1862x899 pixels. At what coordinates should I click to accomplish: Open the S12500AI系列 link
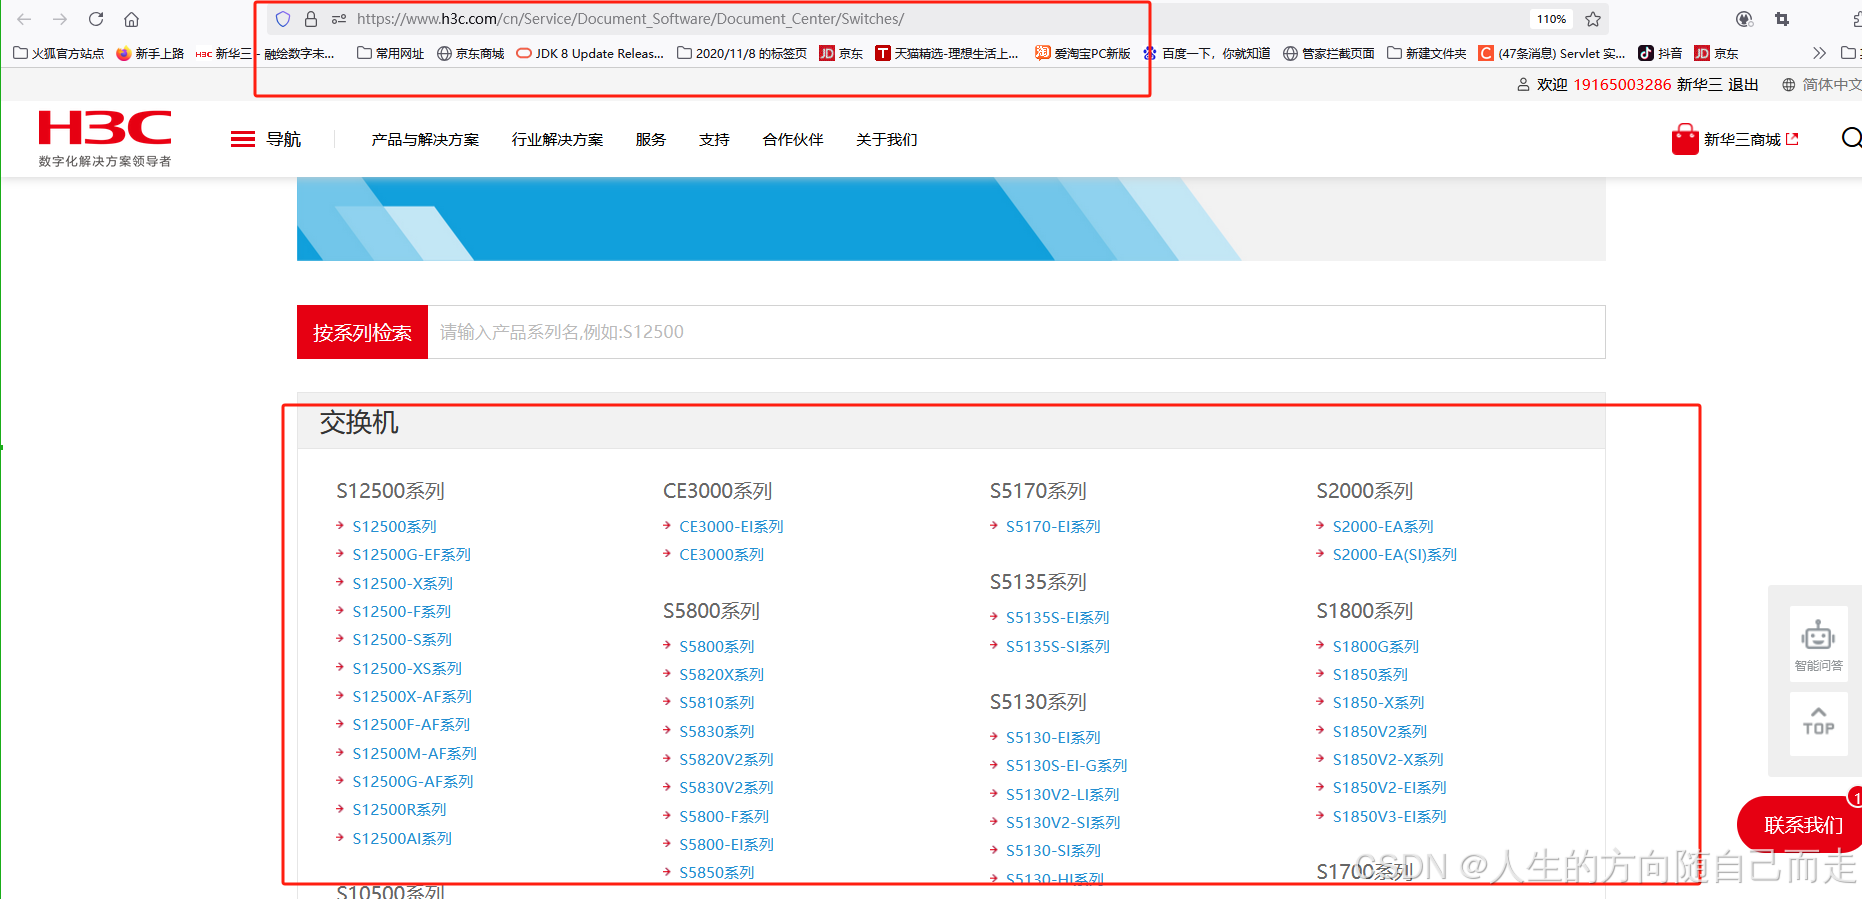tap(402, 838)
